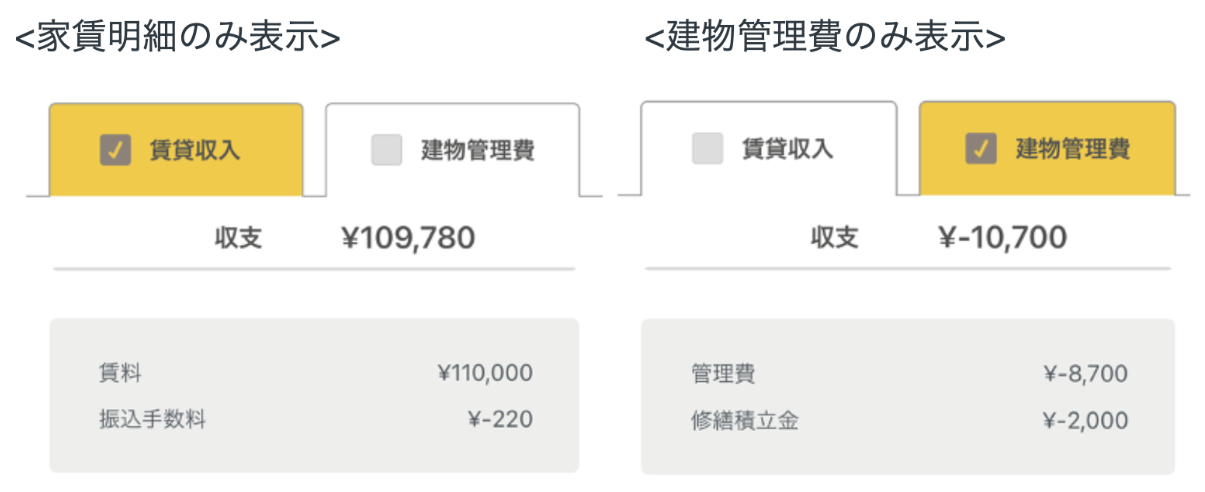Screen dimensions: 1205x492
Task: Click the 収支 total ¥109,780
Action: 408,238
